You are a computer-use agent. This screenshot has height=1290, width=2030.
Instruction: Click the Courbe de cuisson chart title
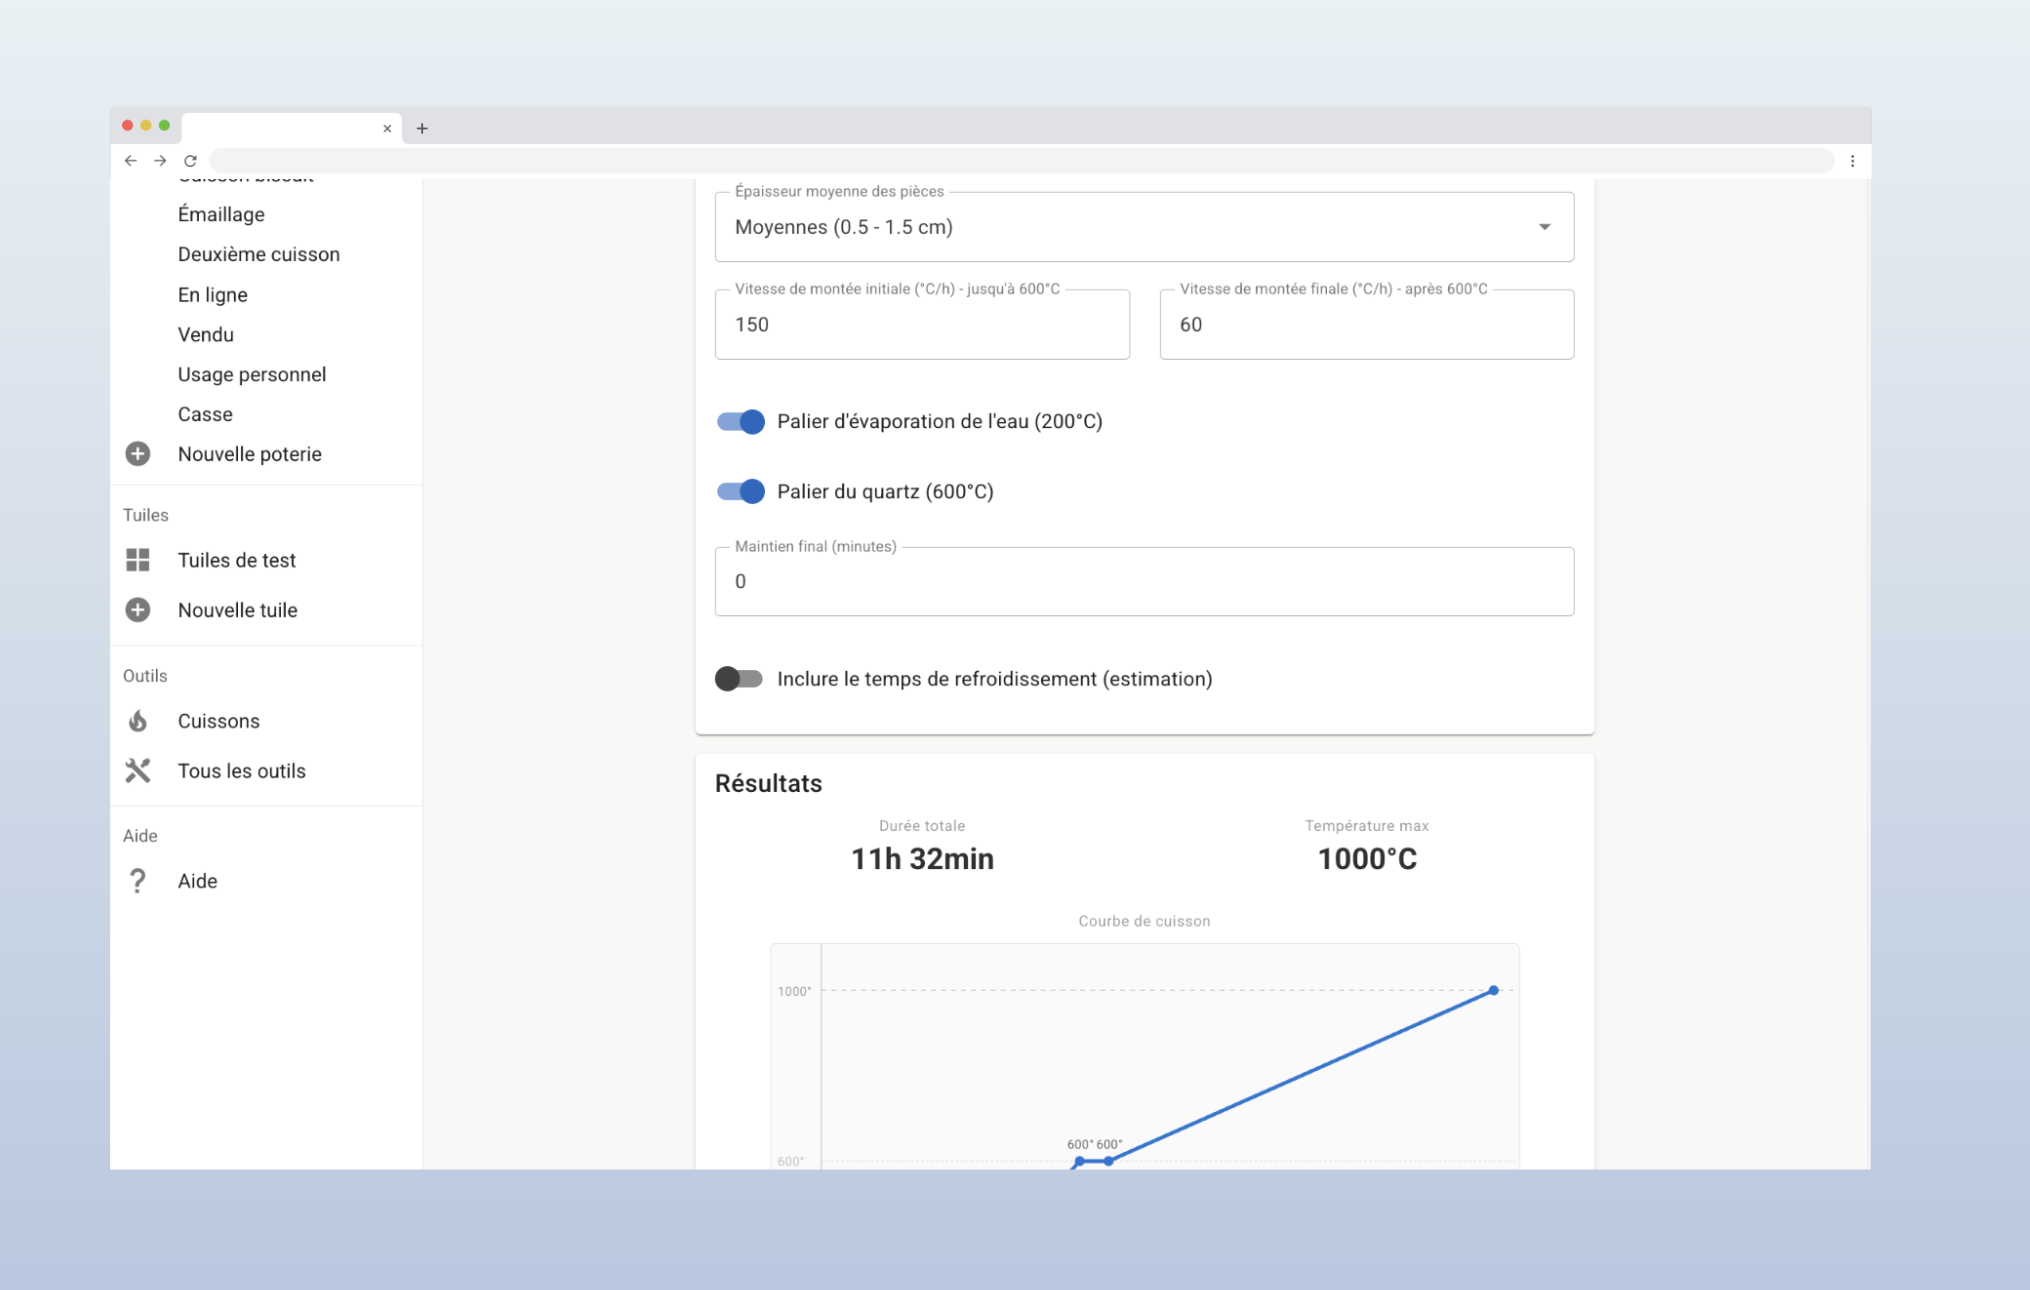[1144, 921]
